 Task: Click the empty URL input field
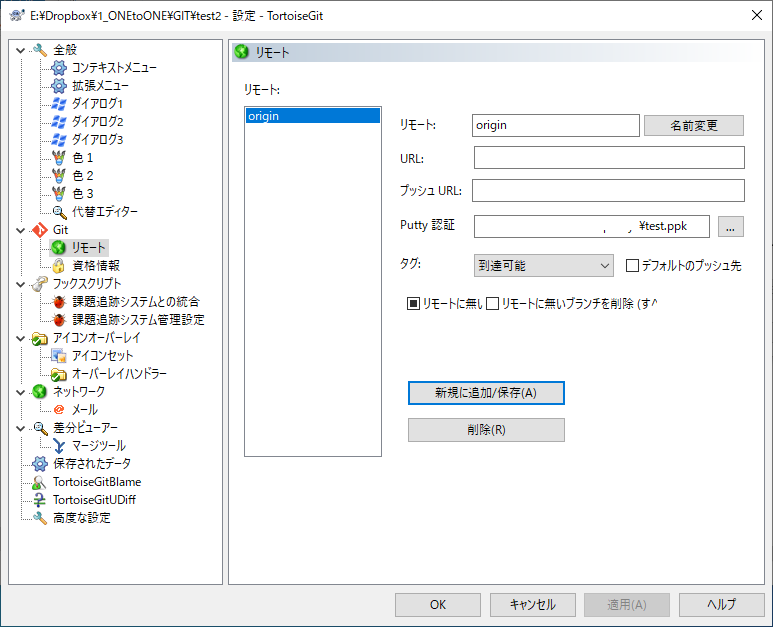(609, 158)
